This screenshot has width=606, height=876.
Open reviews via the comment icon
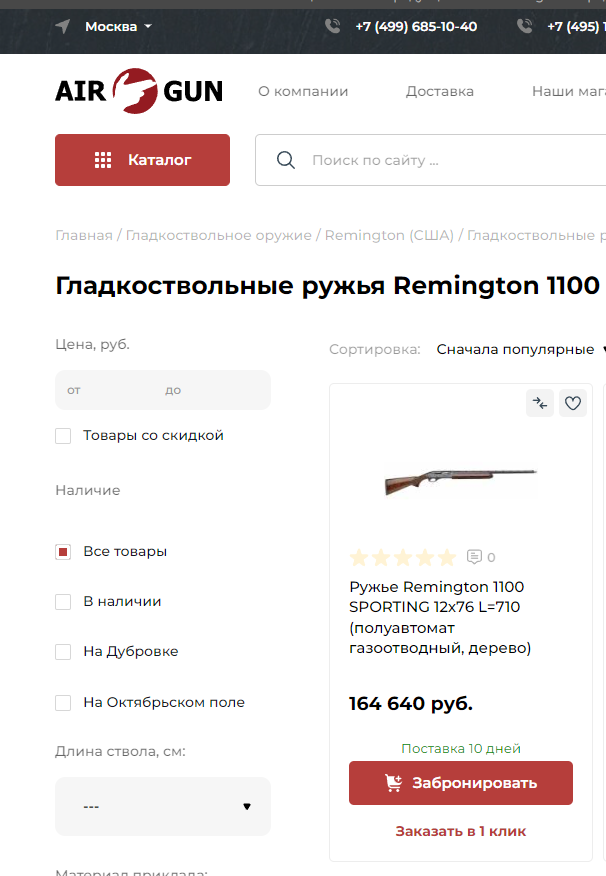point(475,557)
